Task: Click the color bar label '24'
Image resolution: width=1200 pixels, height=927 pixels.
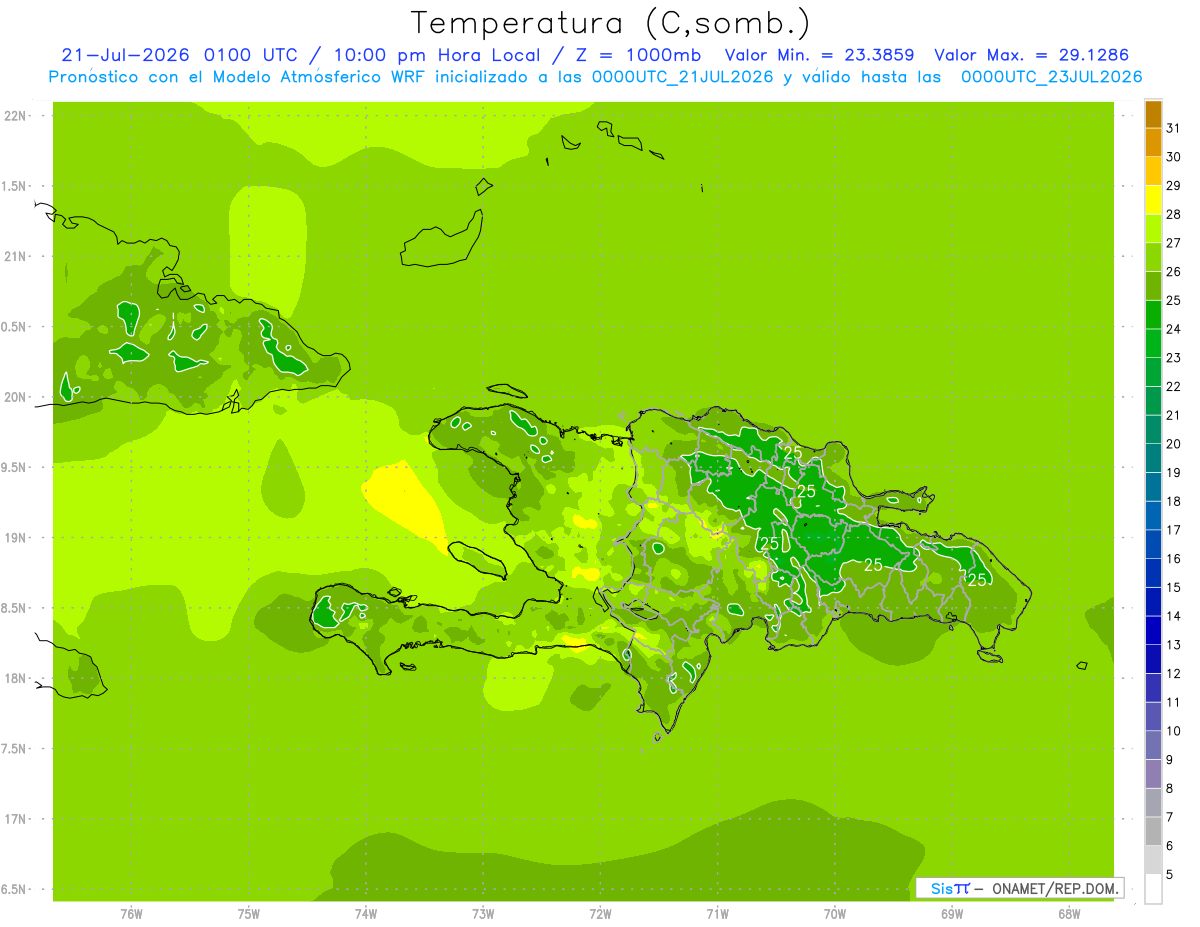Action: (x=1173, y=329)
